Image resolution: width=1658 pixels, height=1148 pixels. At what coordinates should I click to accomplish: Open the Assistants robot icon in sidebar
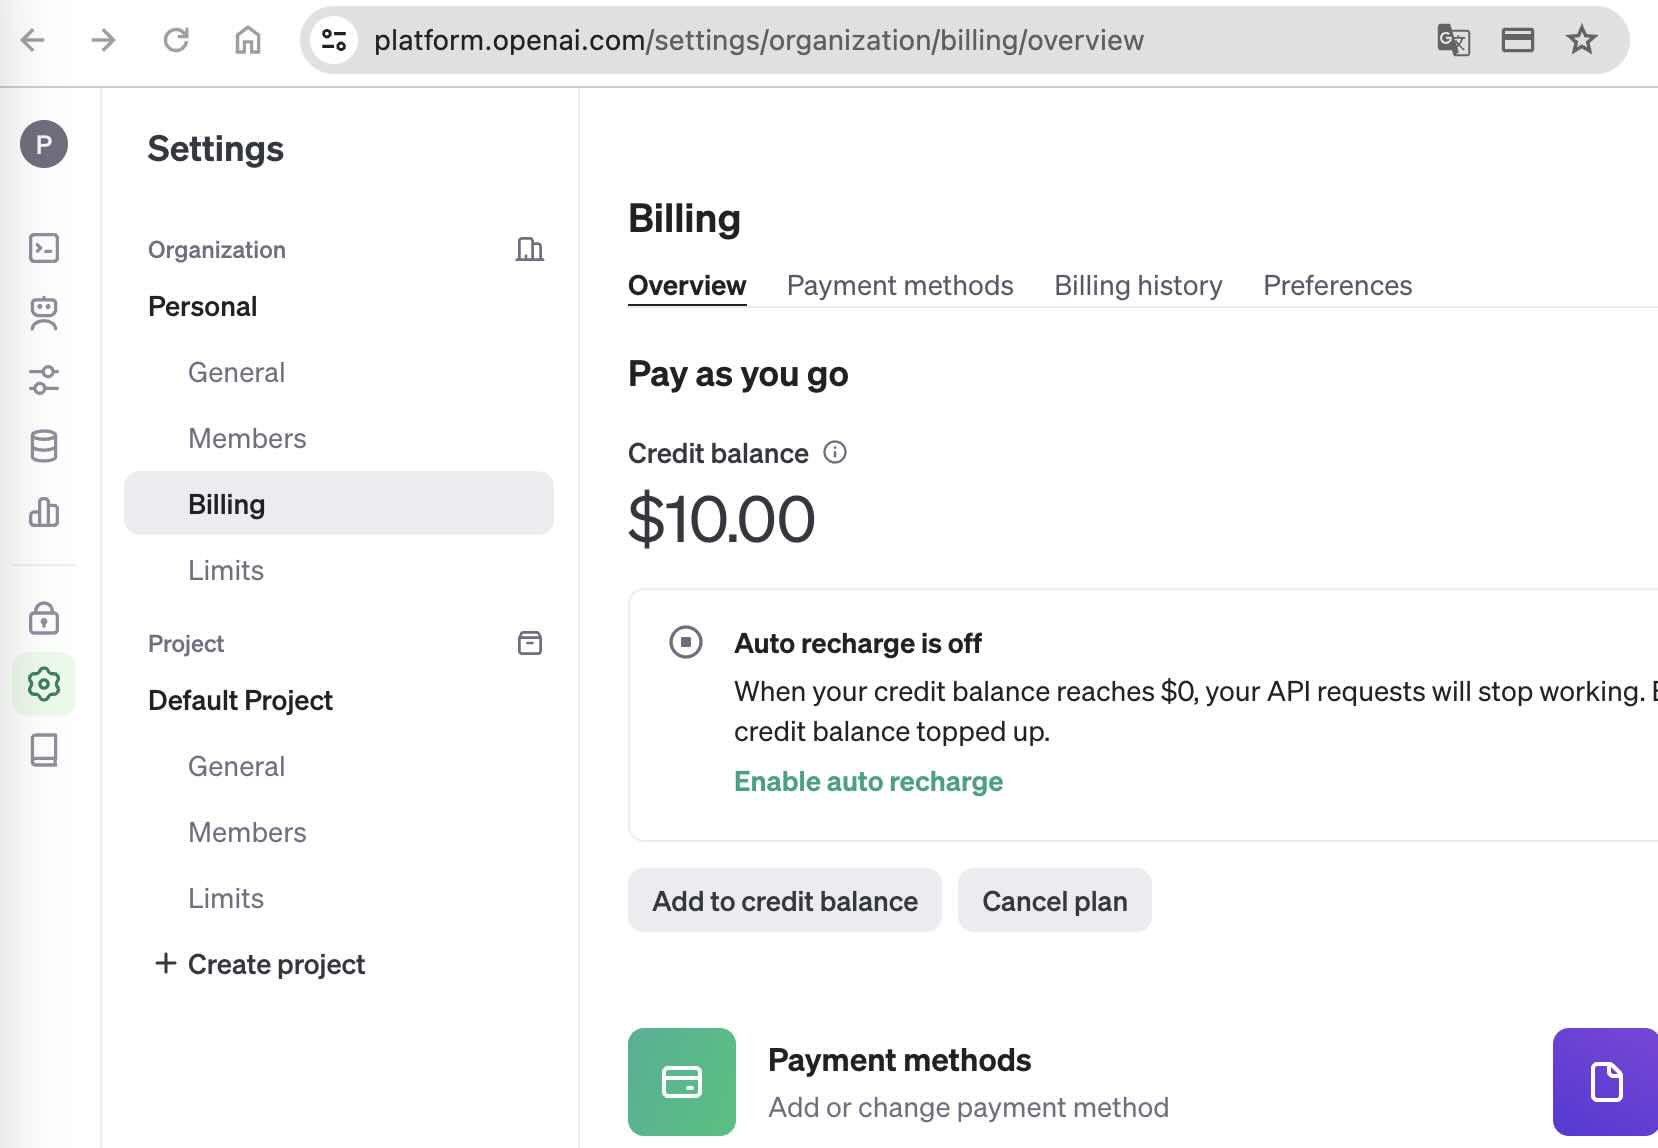point(44,314)
